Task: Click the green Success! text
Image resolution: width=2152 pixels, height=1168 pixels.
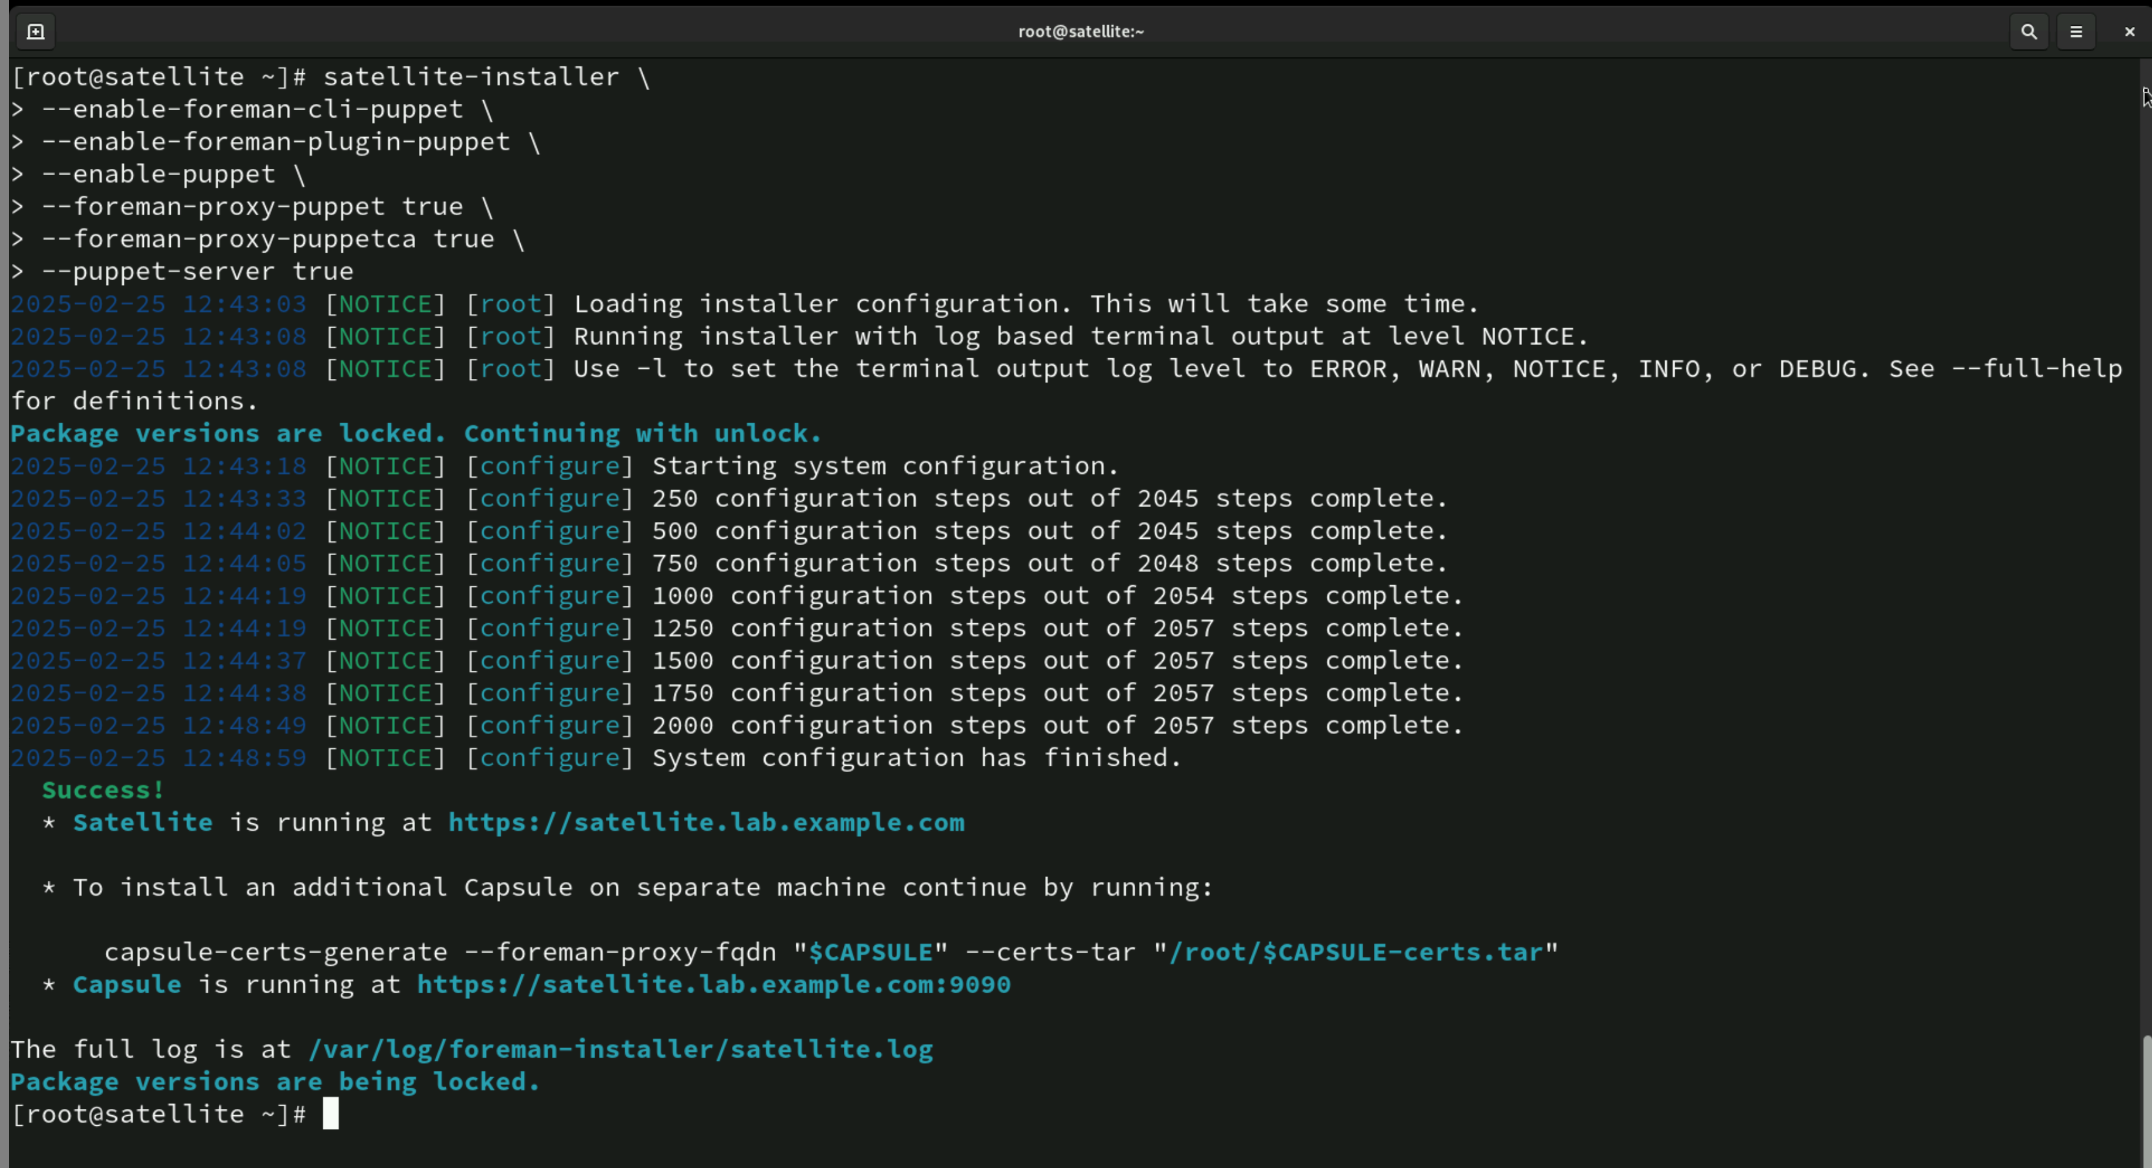Action: click(x=102, y=791)
